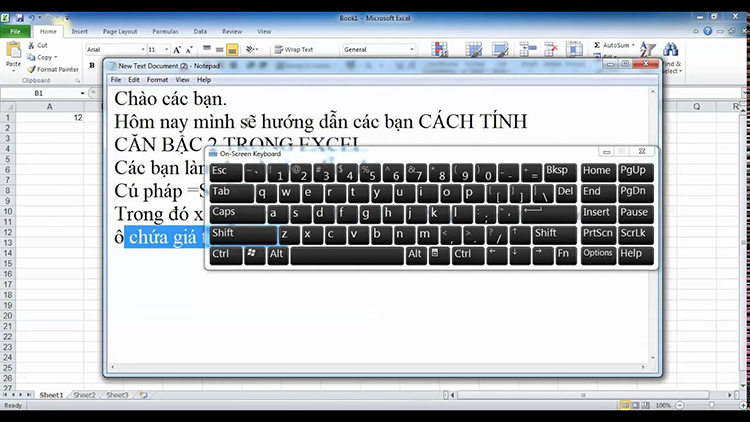Click the Cut scissors icon
750x422 pixels.
click(x=31, y=45)
